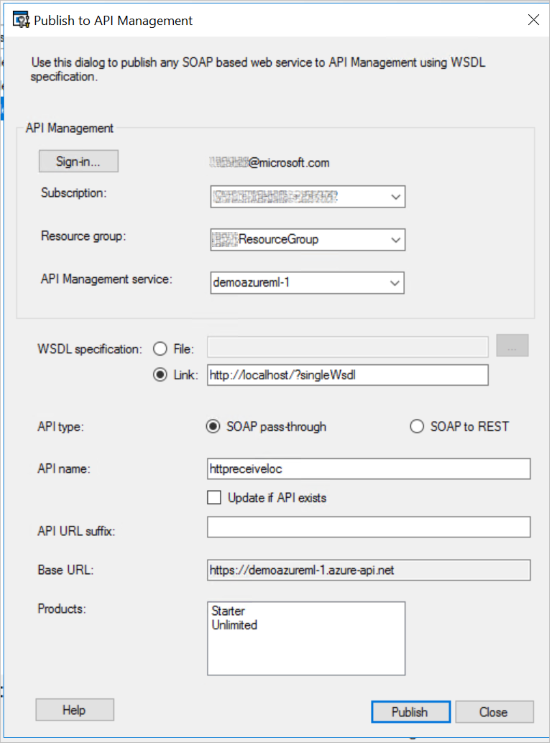Select Unlimited in Products list
Image resolution: width=550 pixels, height=743 pixels.
coord(234,625)
